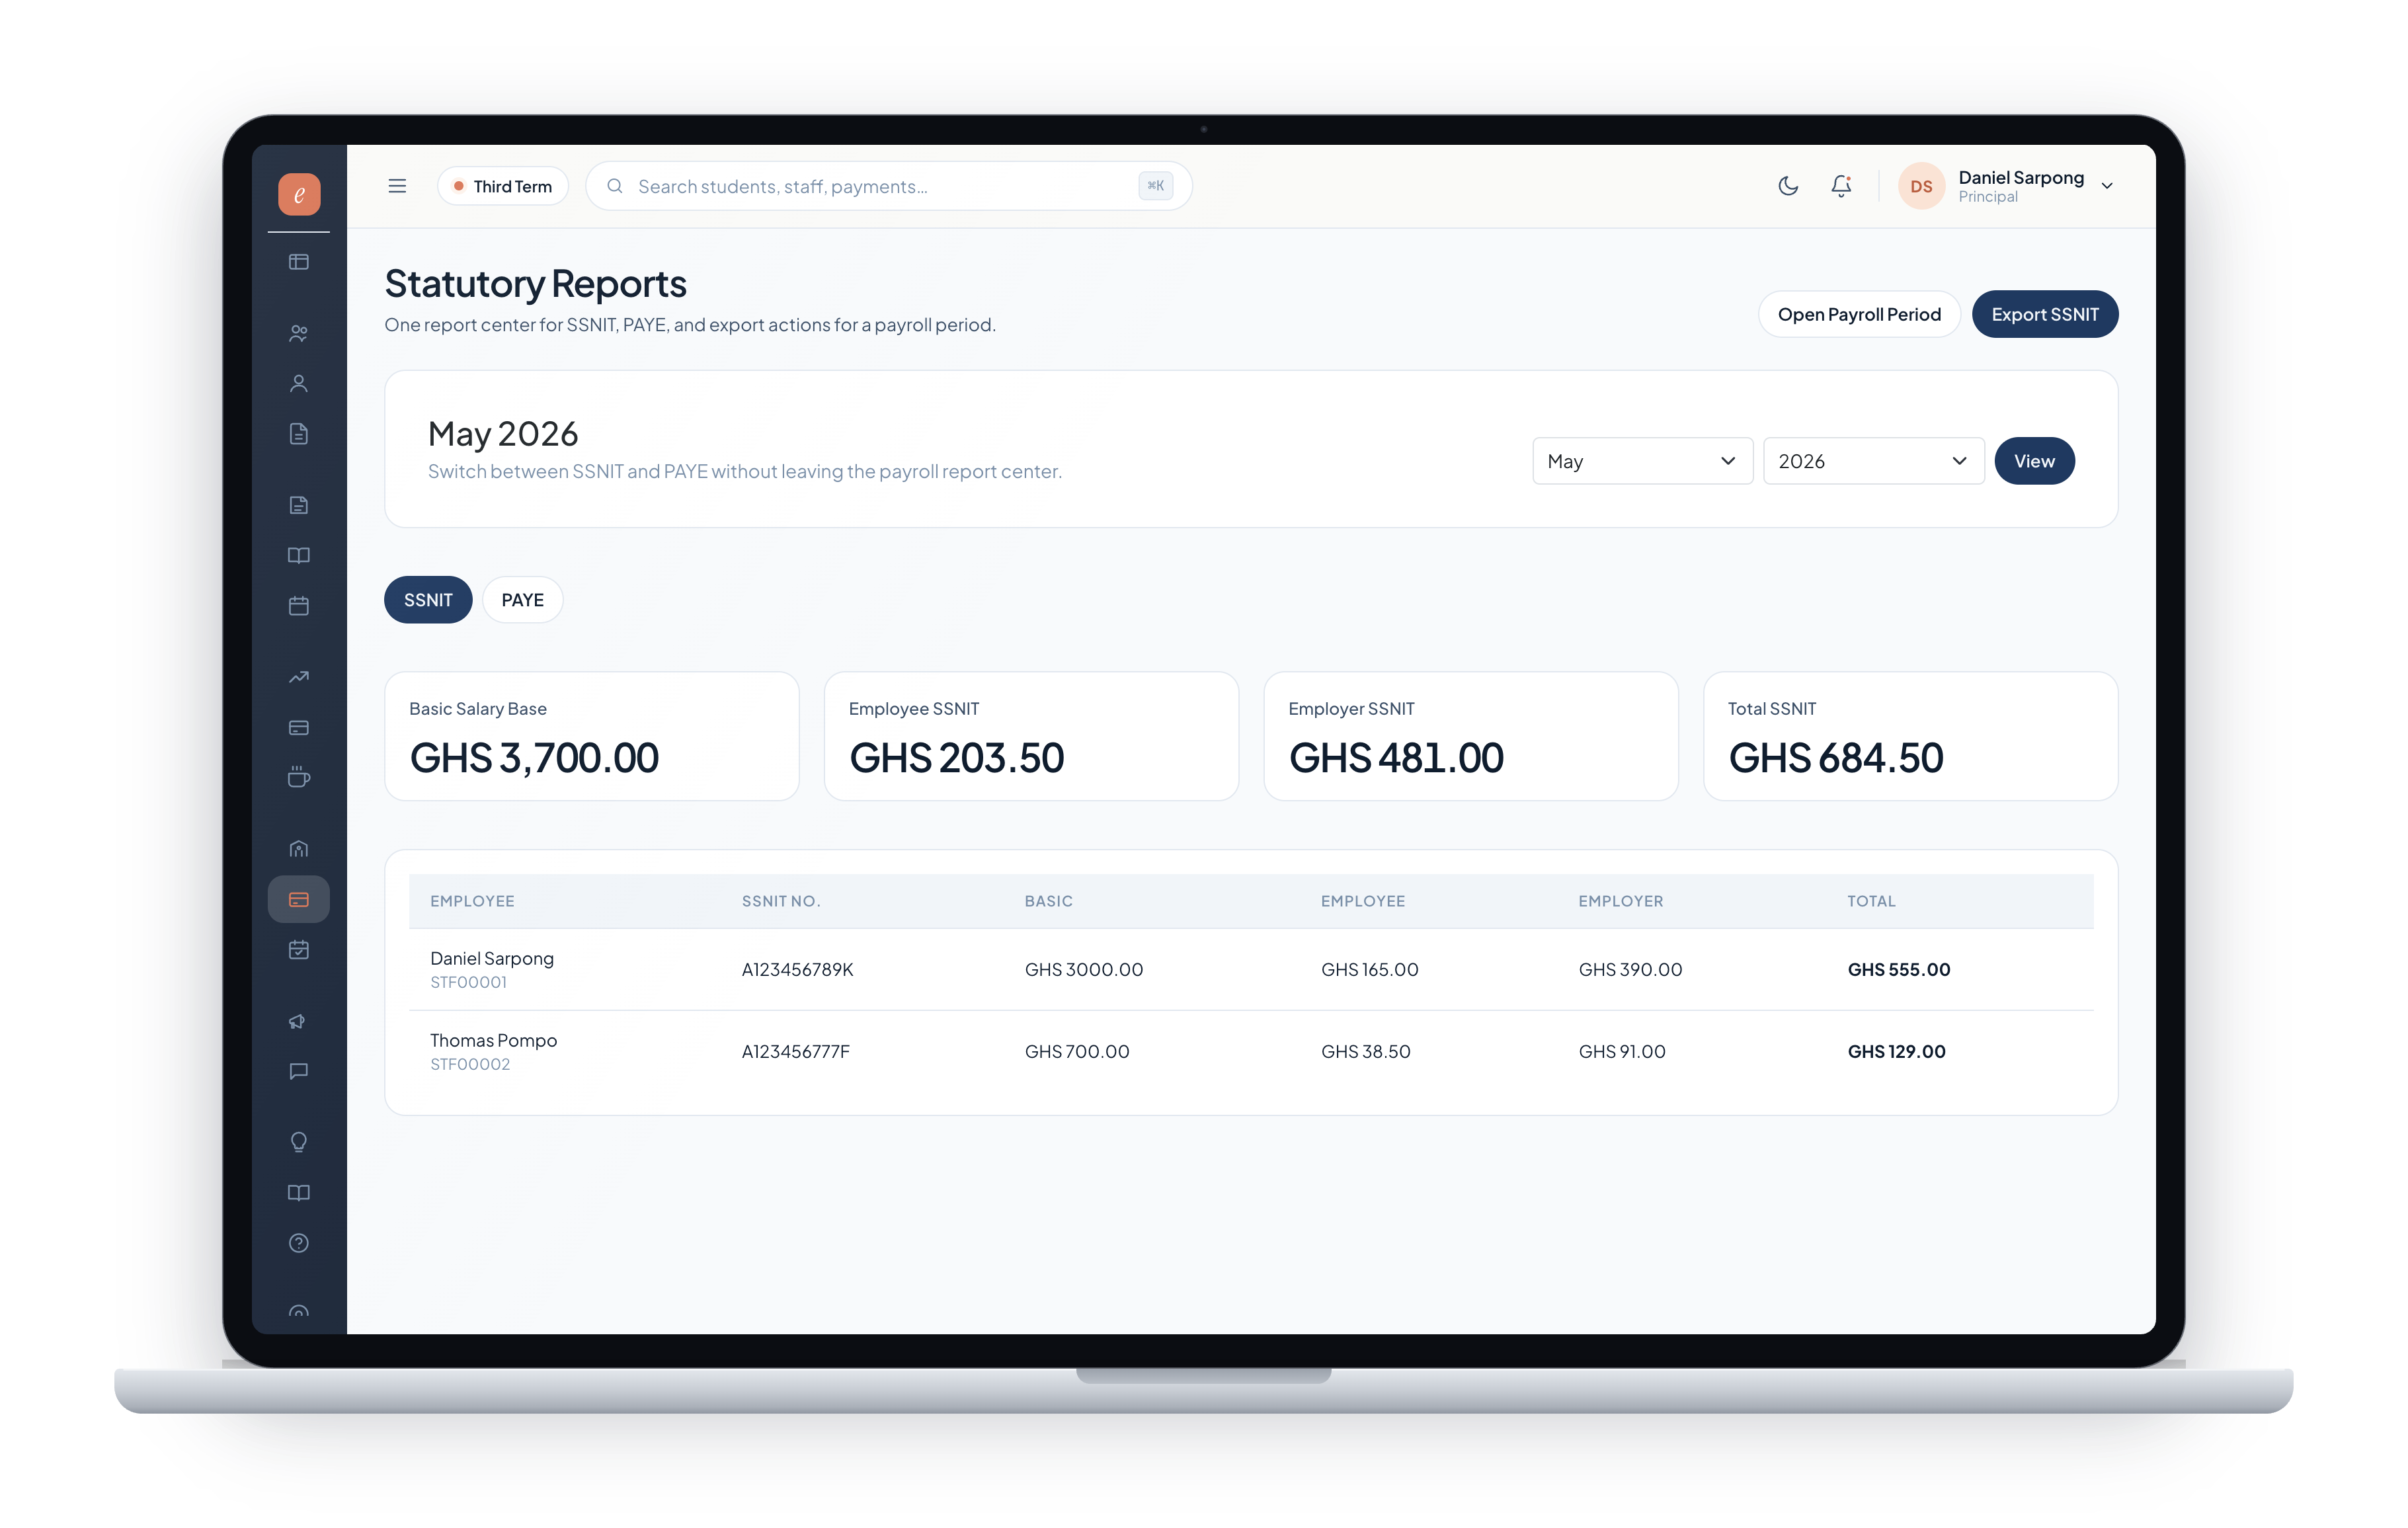Click the Statutory Reports page title
The image size is (2408, 1528).
[536, 284]
